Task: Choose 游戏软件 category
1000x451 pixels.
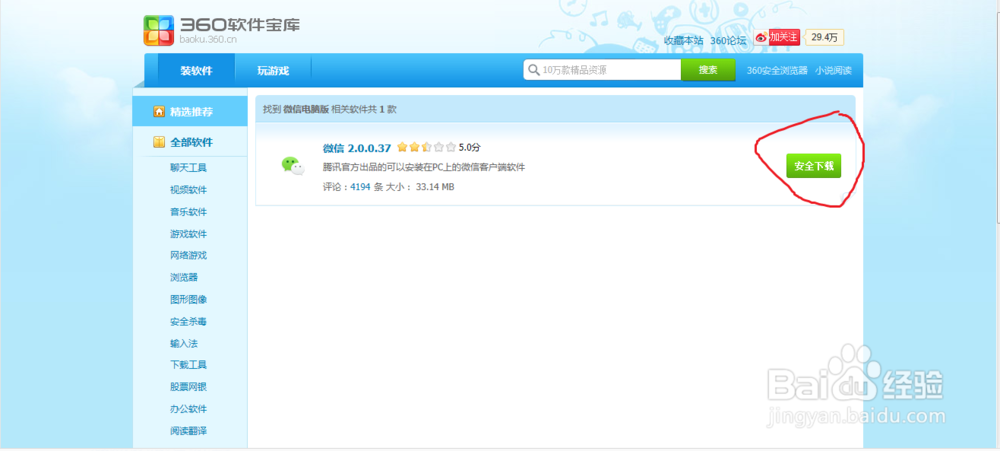Action: [x=188, y=234]
